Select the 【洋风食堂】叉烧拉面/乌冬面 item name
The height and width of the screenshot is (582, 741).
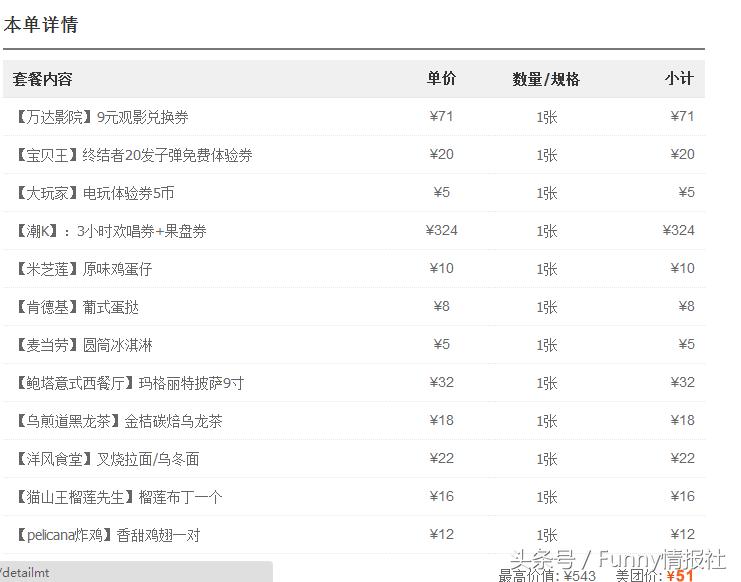click(x=107, y=459)
